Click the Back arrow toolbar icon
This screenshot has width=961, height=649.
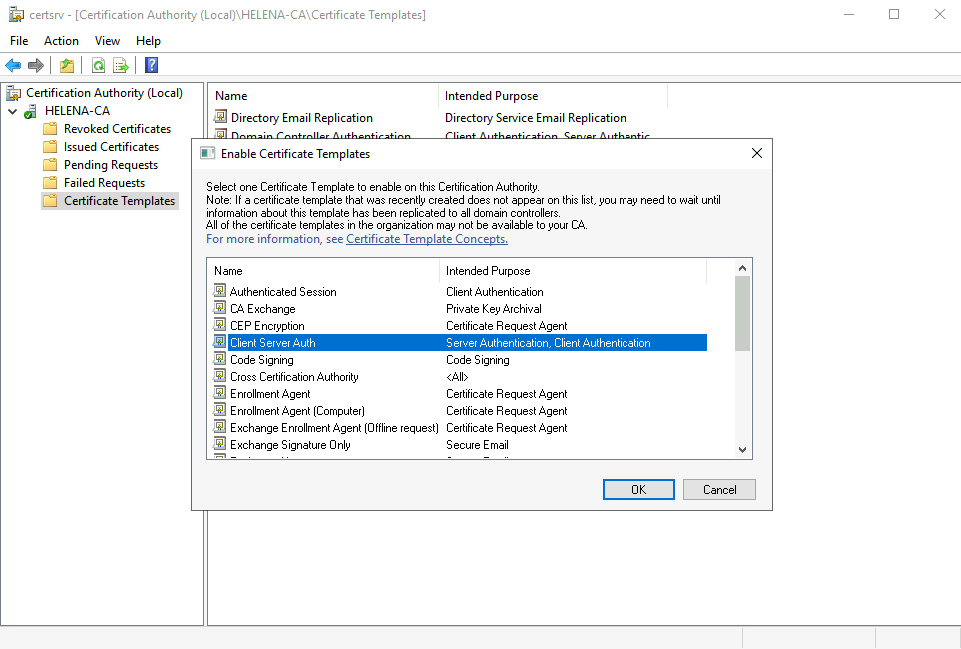(x=13, y=66)
